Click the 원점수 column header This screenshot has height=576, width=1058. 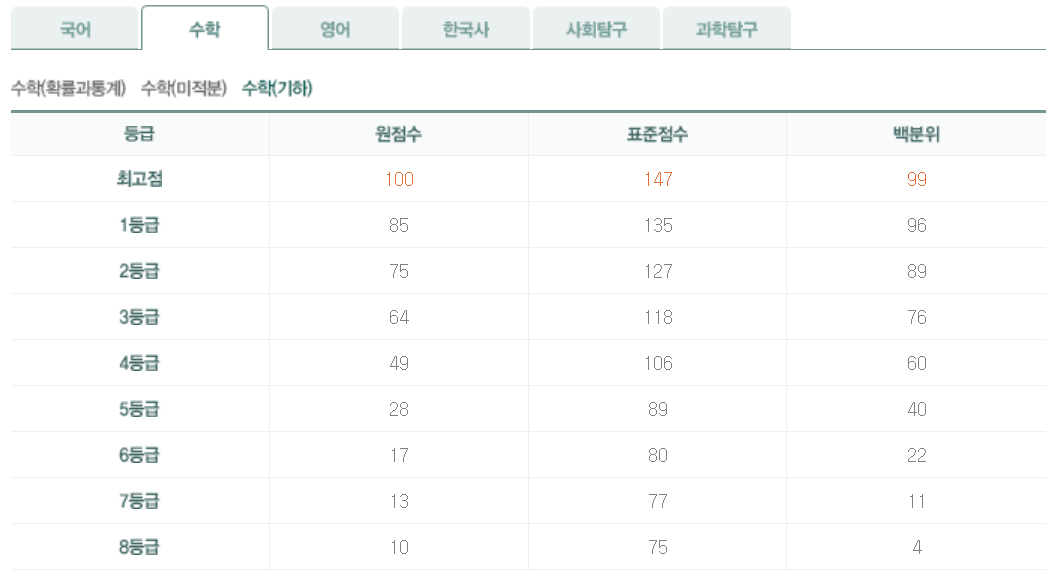(398, 133)
